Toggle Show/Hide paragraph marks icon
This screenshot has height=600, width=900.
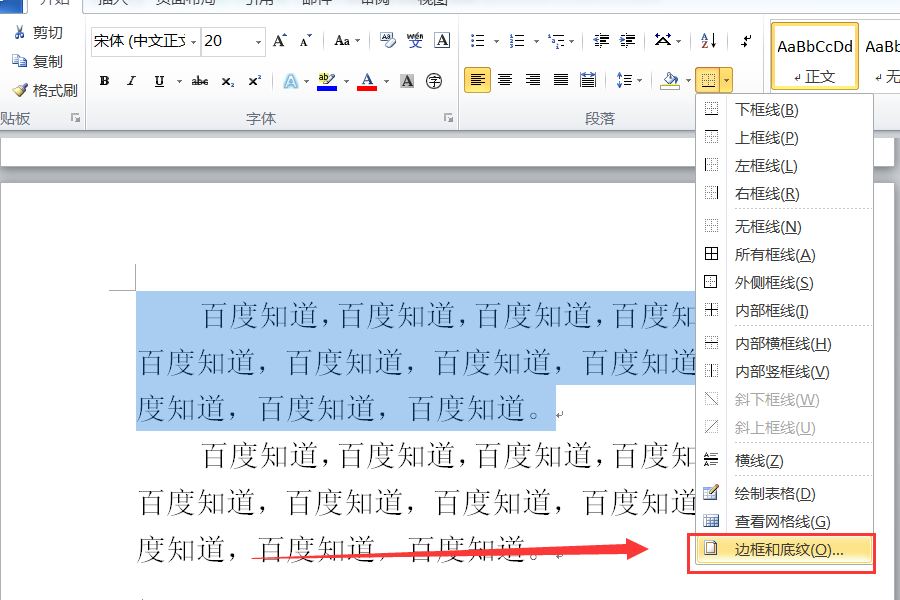pos(746,41)
